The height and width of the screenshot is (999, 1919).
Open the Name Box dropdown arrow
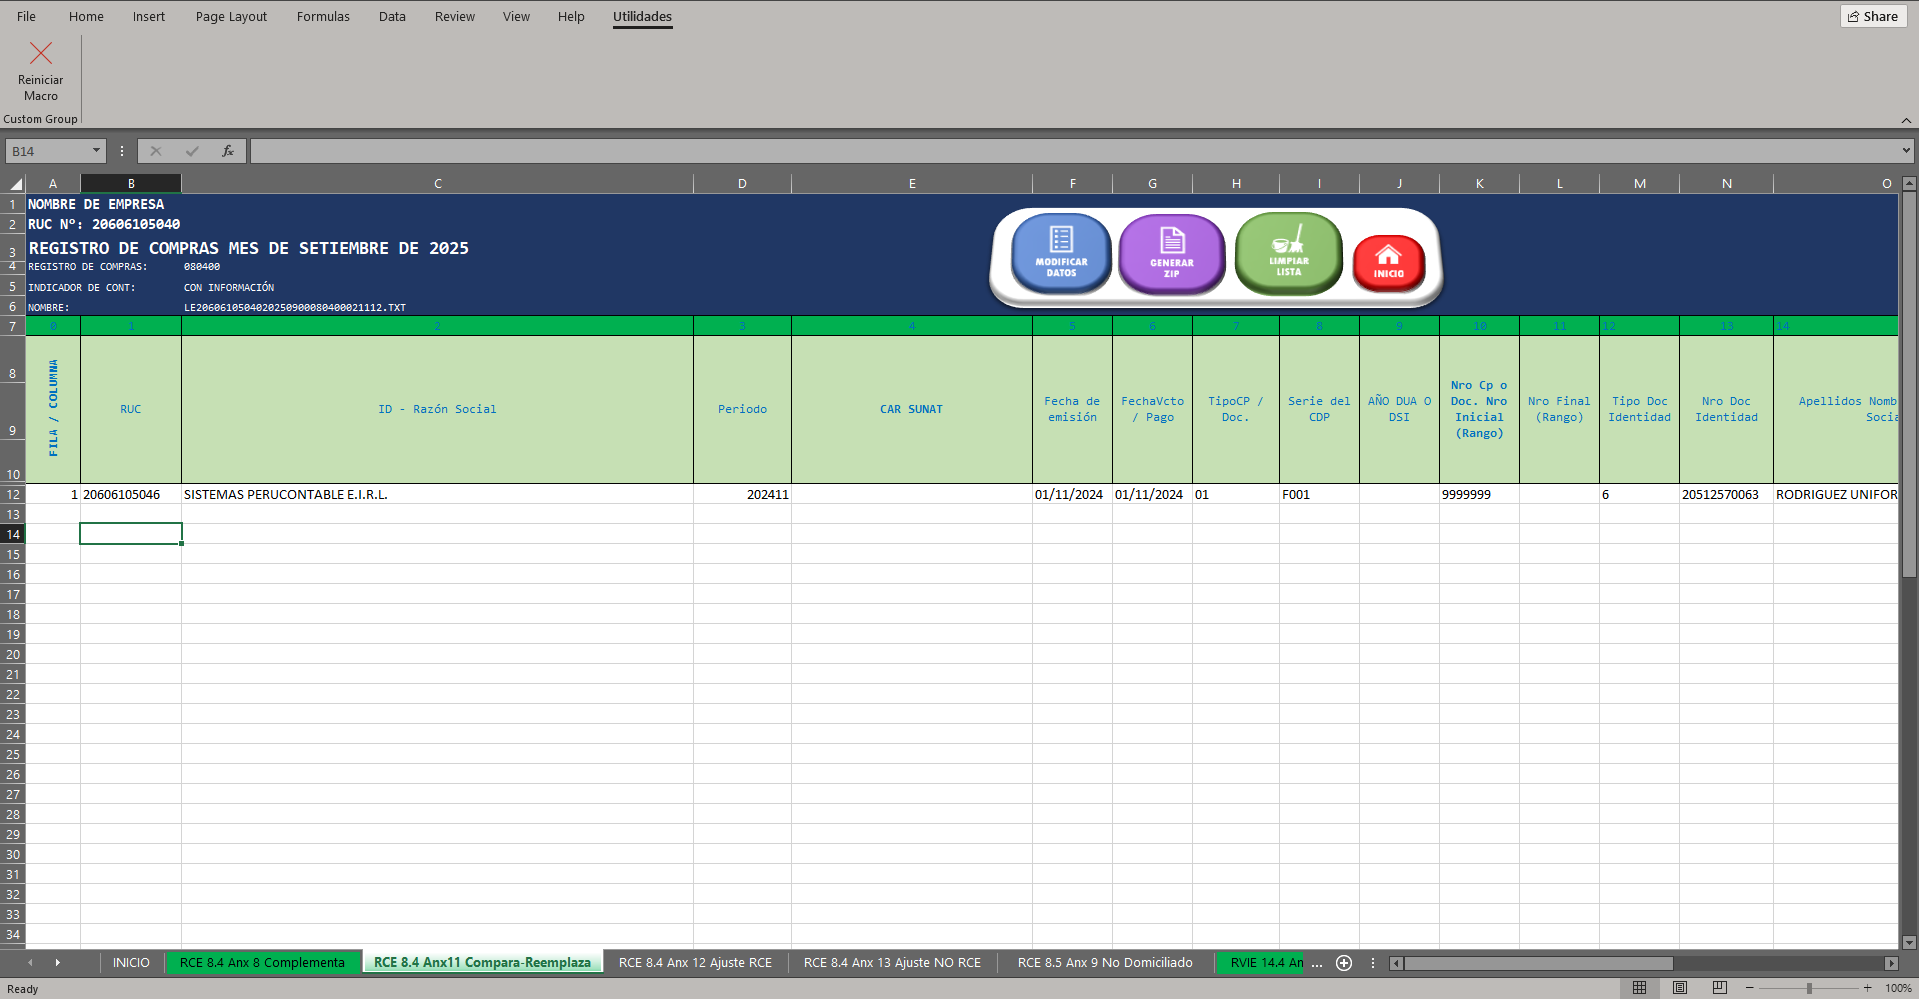click(x=96, y=151)
